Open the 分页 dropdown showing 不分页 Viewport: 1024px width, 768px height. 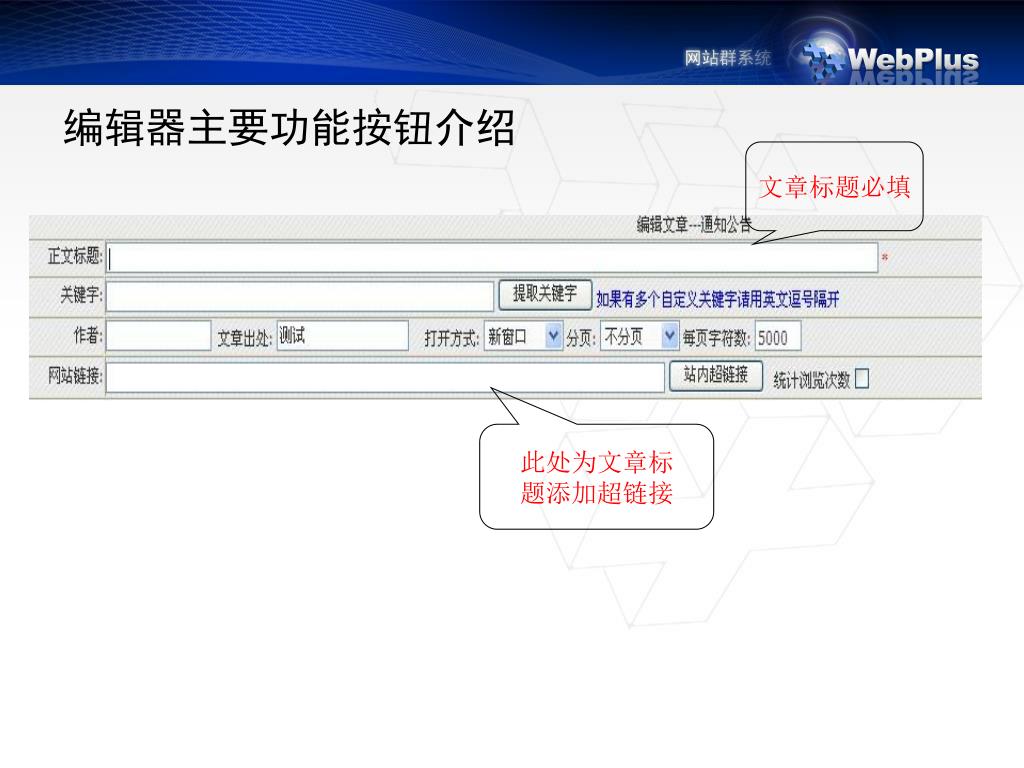point(639,336)
